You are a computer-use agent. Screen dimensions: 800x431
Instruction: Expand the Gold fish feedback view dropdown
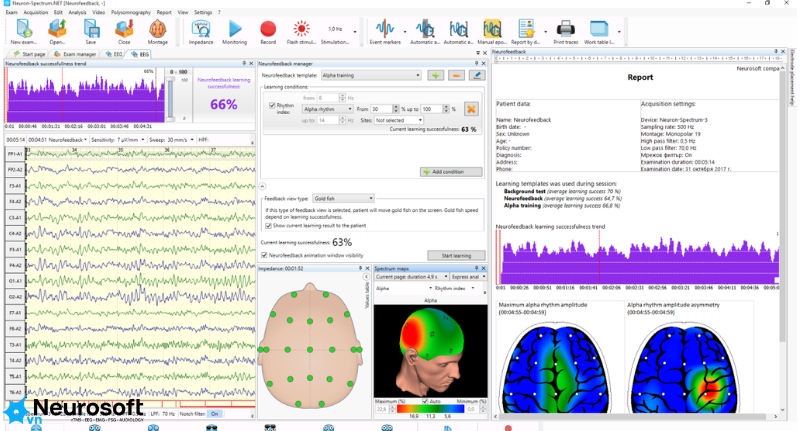click(343, 198)
